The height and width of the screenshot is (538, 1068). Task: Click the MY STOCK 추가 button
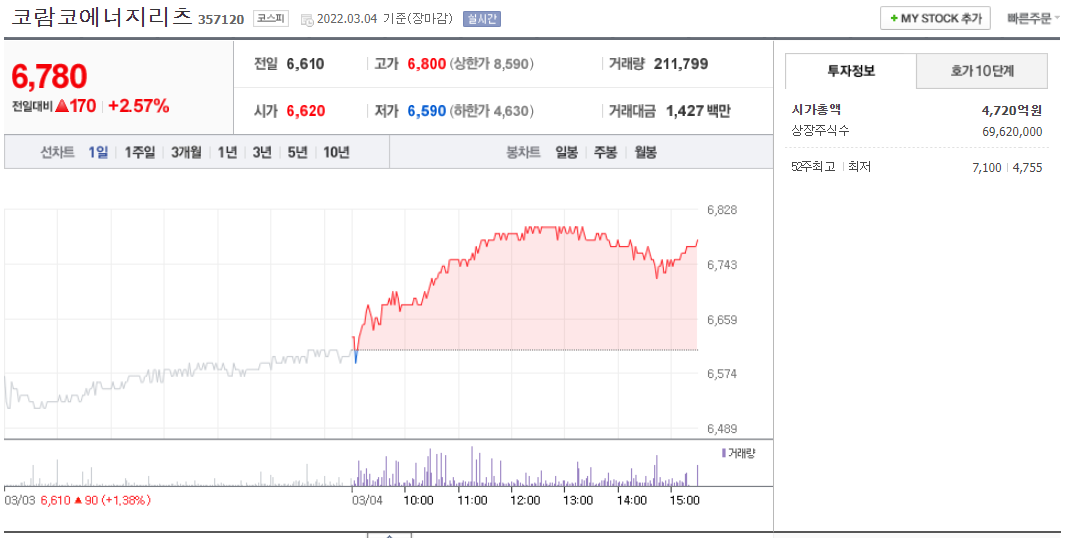pyautogui.click(x=935, y=18)
